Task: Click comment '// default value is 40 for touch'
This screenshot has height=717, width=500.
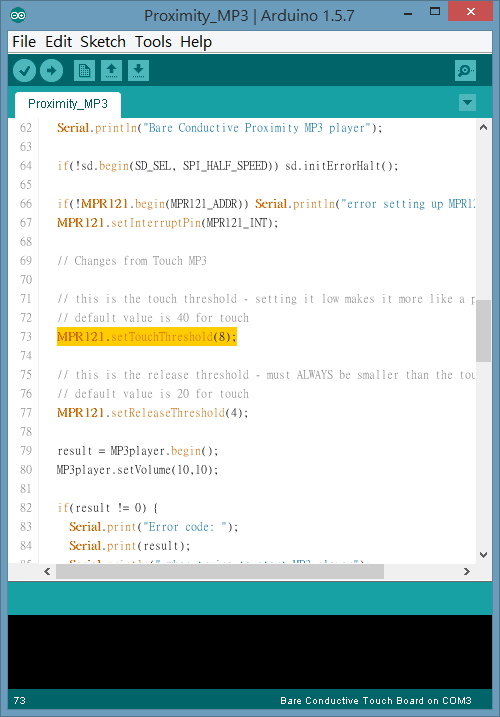Action: pyautogui.click(x=153, y=318)
